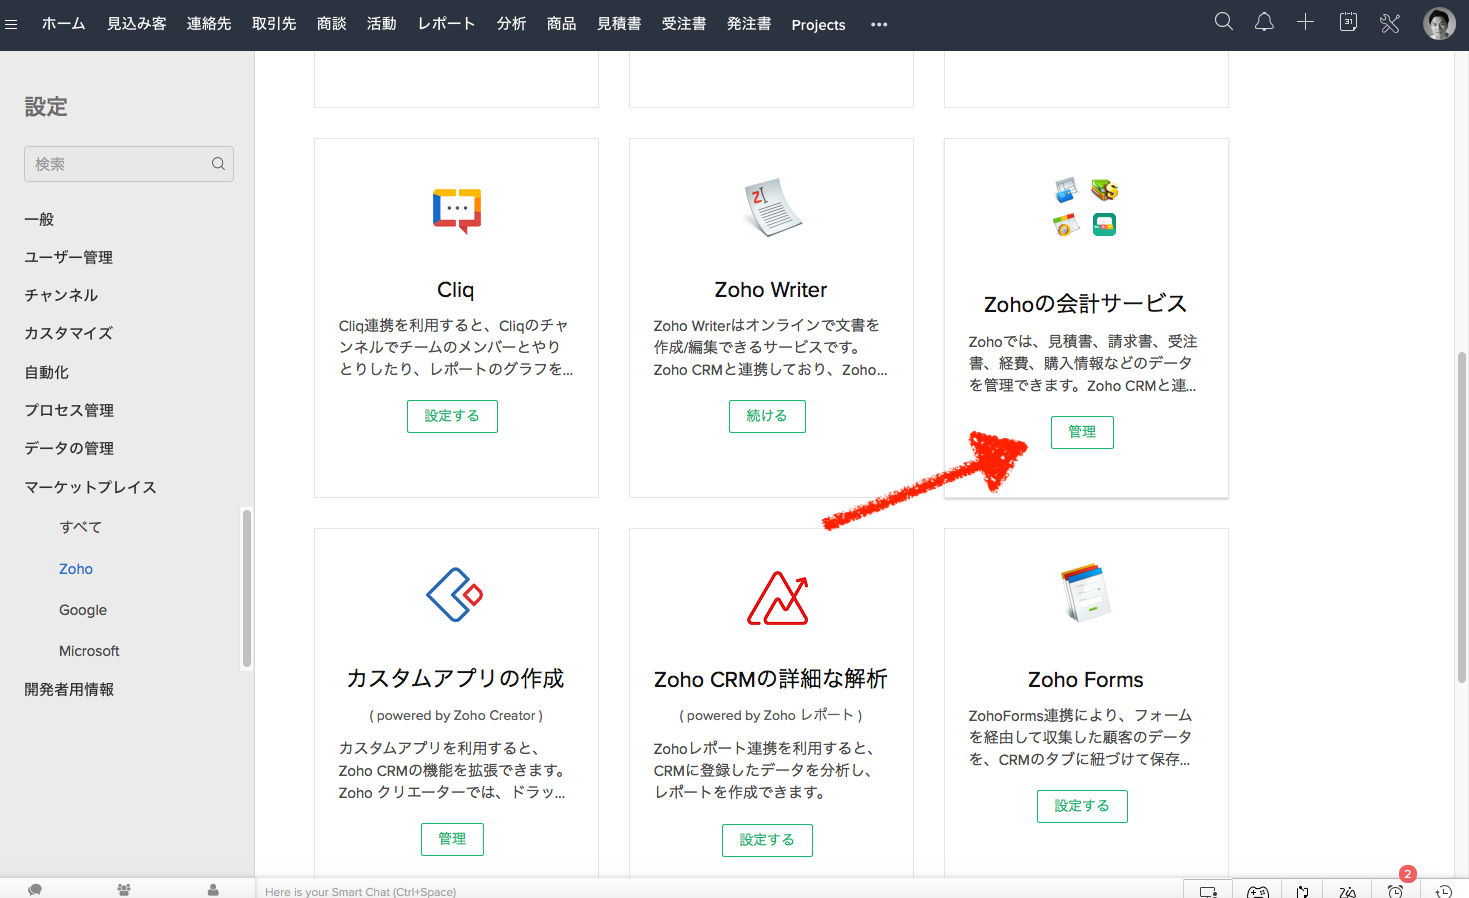
Task: Open the 受注書 tab
Action: pos(684,24)
